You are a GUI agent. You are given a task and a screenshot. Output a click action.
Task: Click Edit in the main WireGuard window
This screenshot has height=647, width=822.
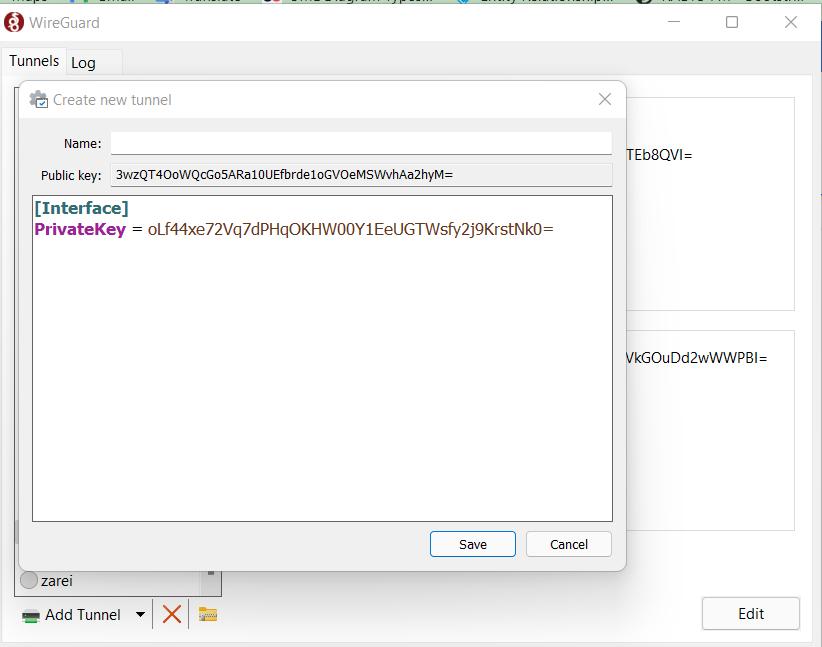[751, 613]
